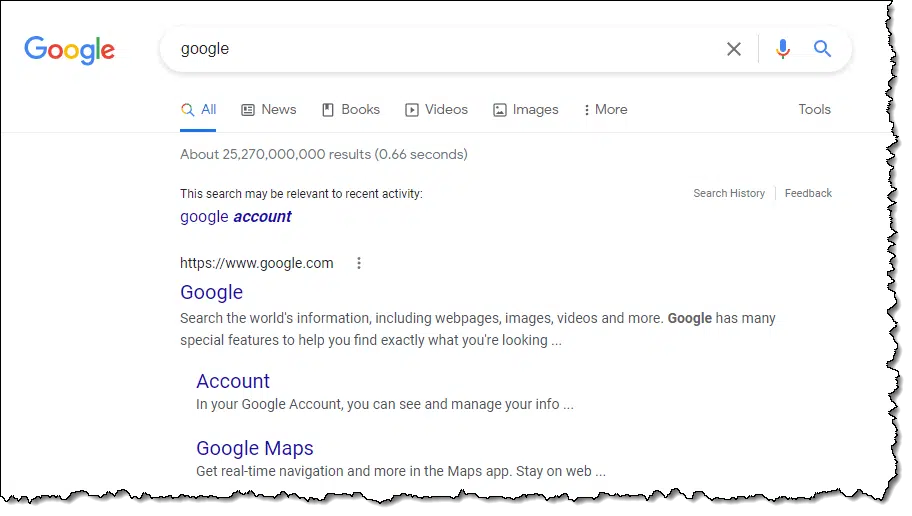
Task: Open the Tools options
Action: coord(814,109)
